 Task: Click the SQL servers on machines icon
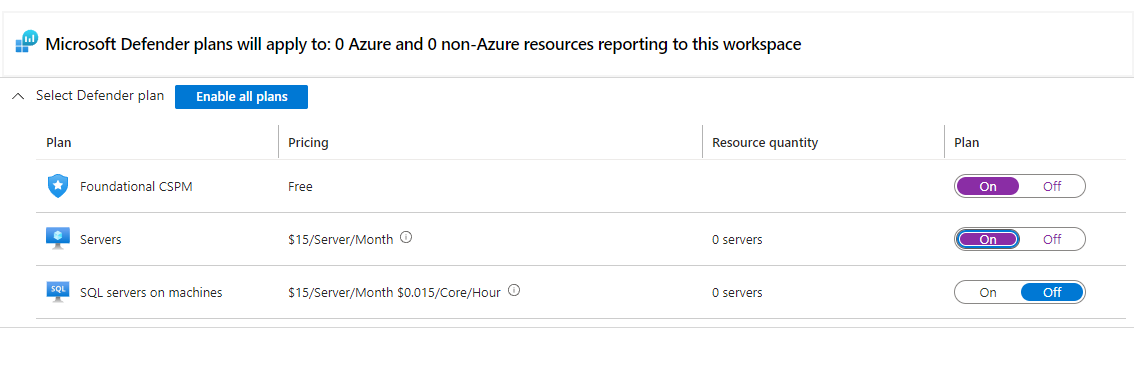(x=57, y=292)
